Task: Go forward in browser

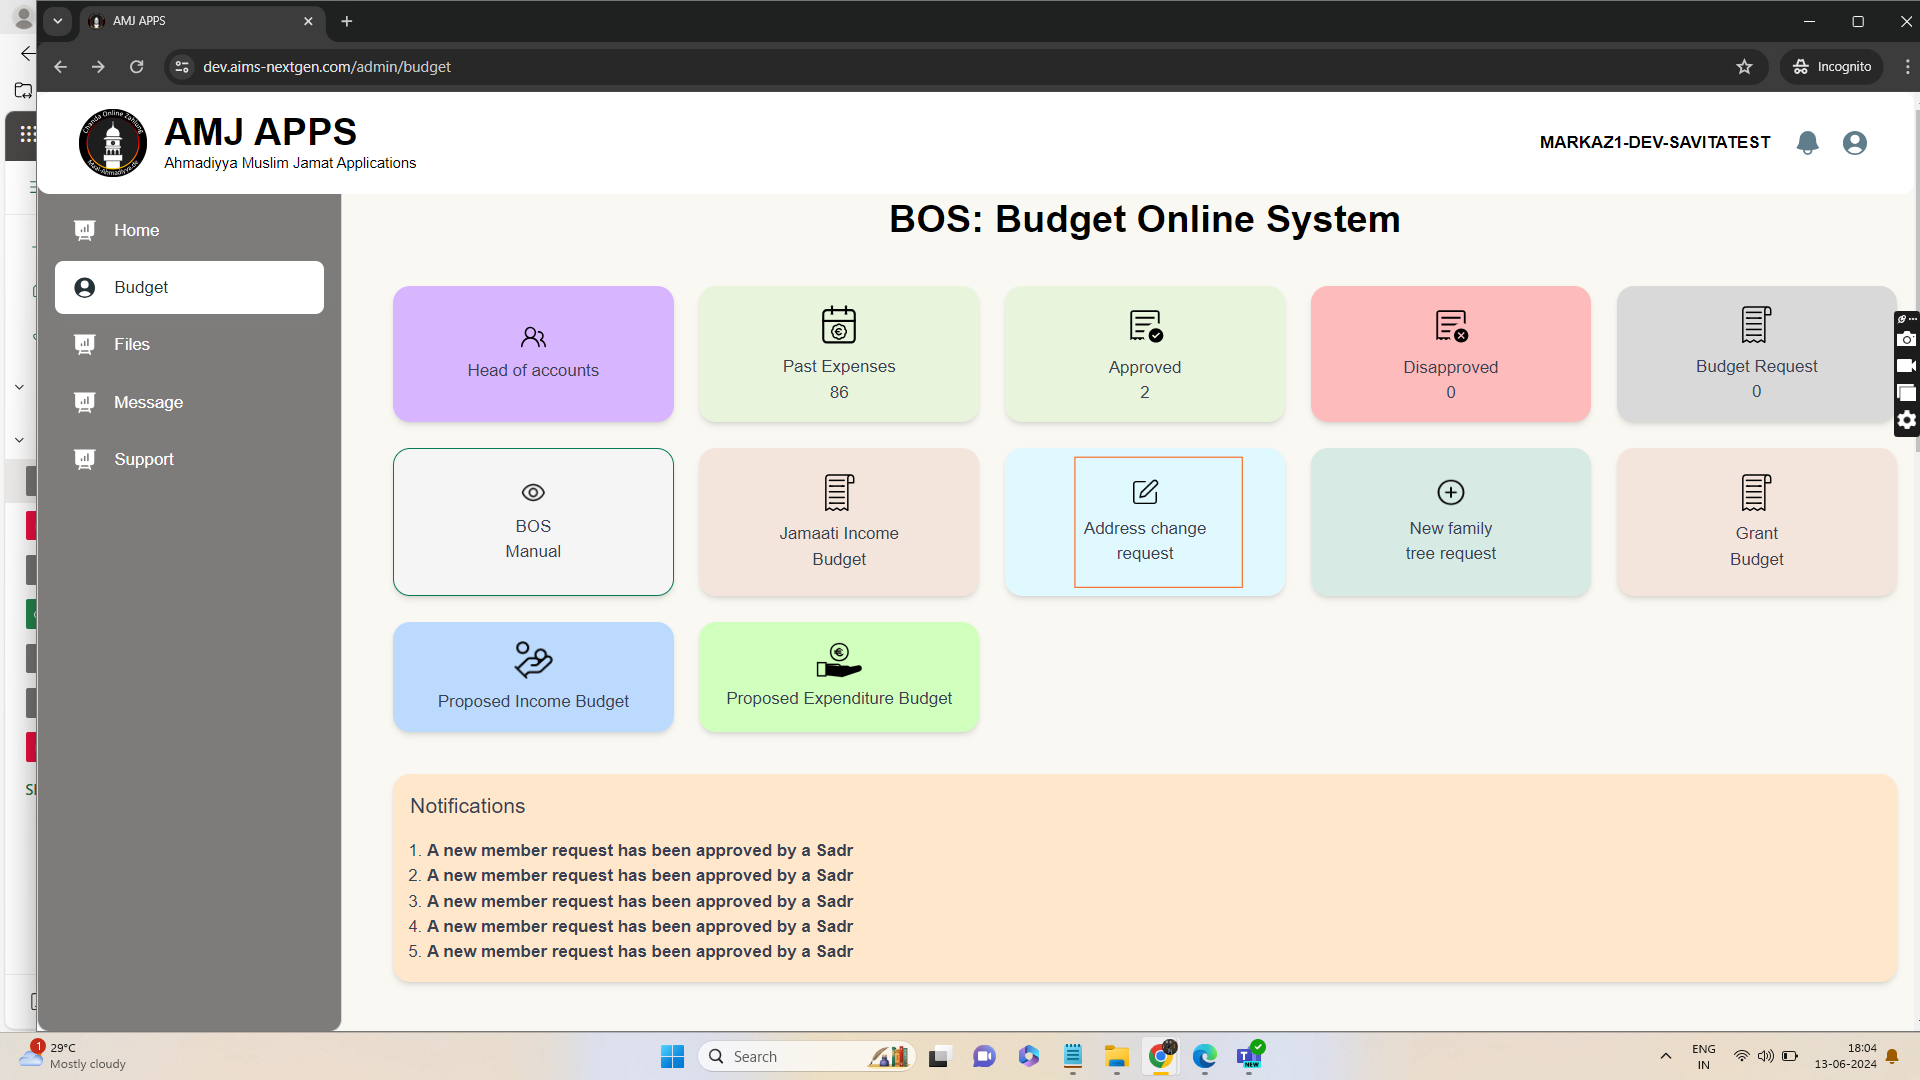Action: tap(98, 67)
